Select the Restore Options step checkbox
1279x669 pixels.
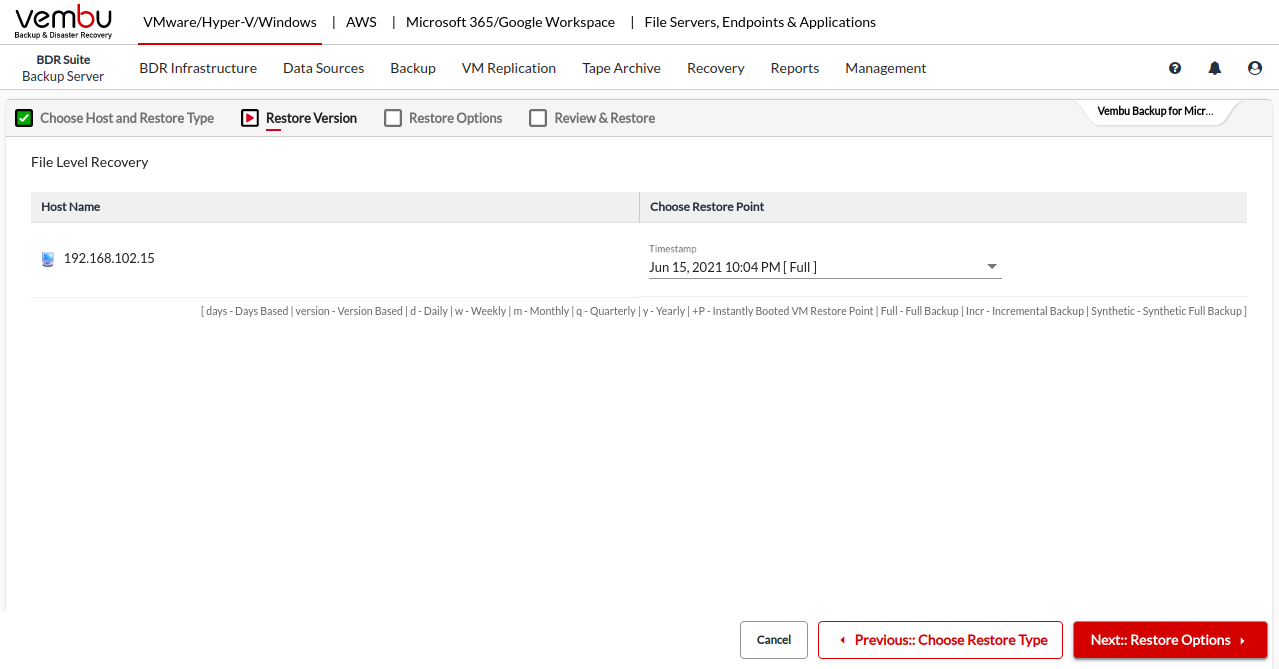(x=392, y=118)
